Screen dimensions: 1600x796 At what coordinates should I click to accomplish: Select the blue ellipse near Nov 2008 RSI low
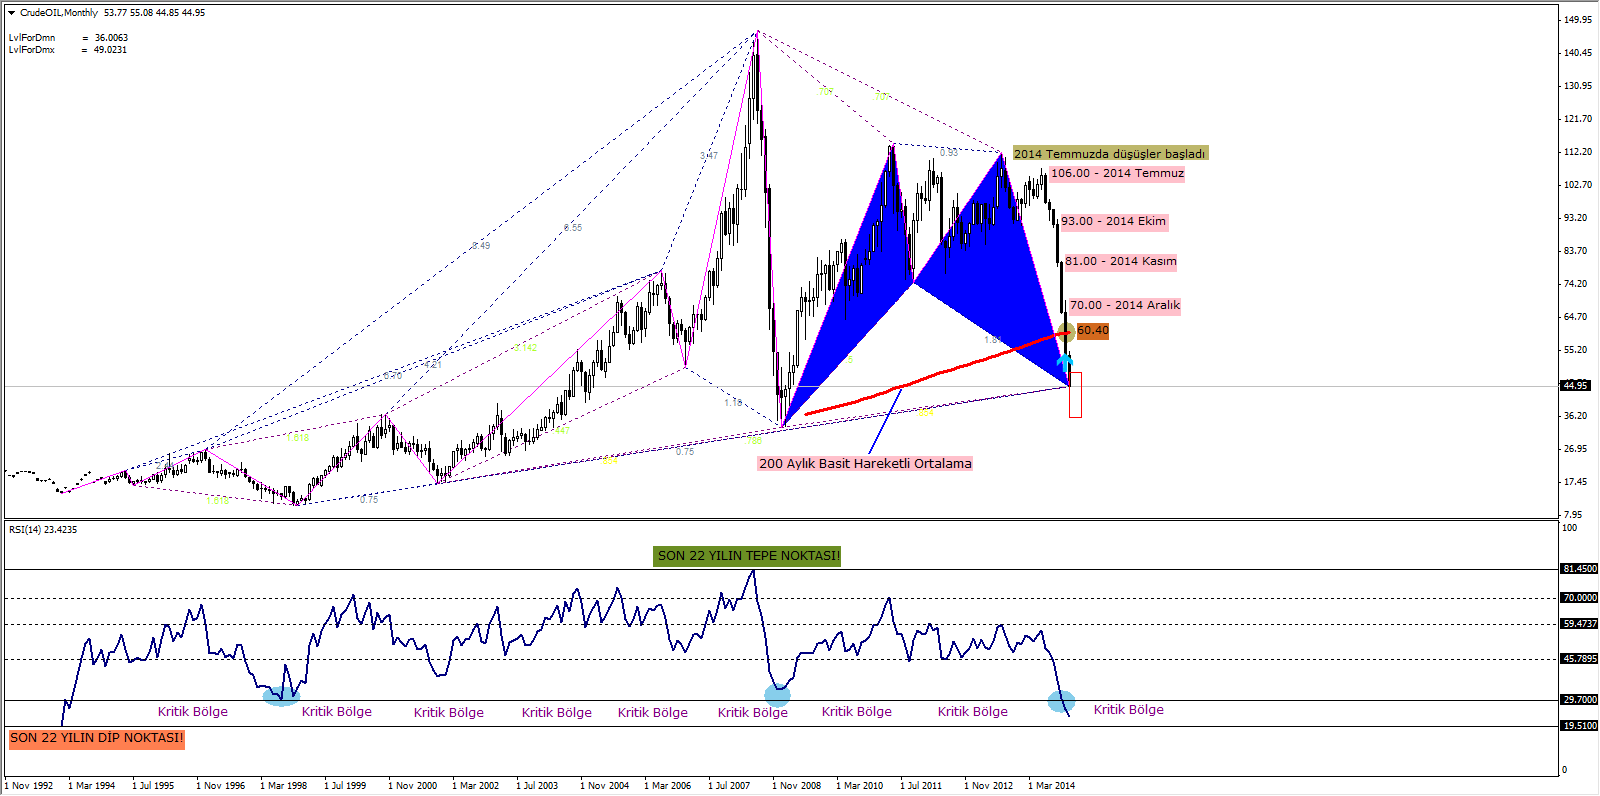click(x=777, y=695)
